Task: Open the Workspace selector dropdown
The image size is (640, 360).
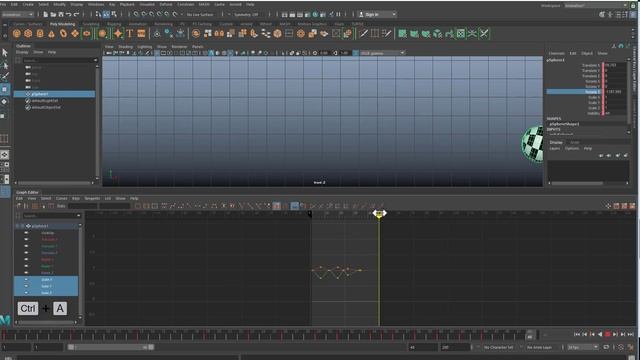Action: pos(596,5)
